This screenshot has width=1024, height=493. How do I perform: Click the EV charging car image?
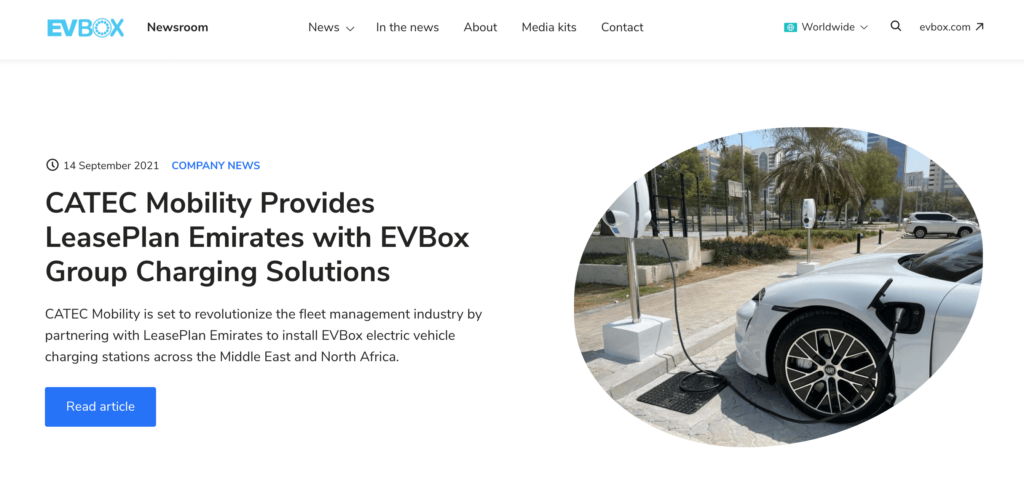pos(778,286)
